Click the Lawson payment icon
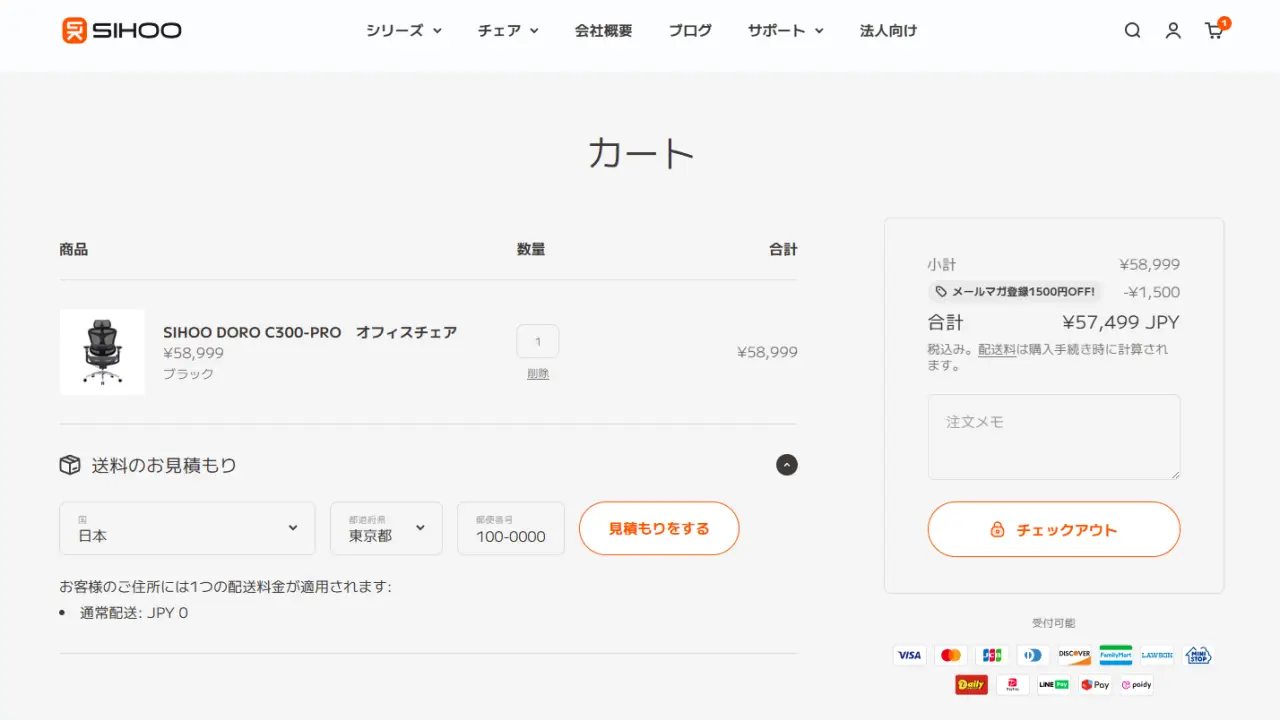 point(1157,655)
